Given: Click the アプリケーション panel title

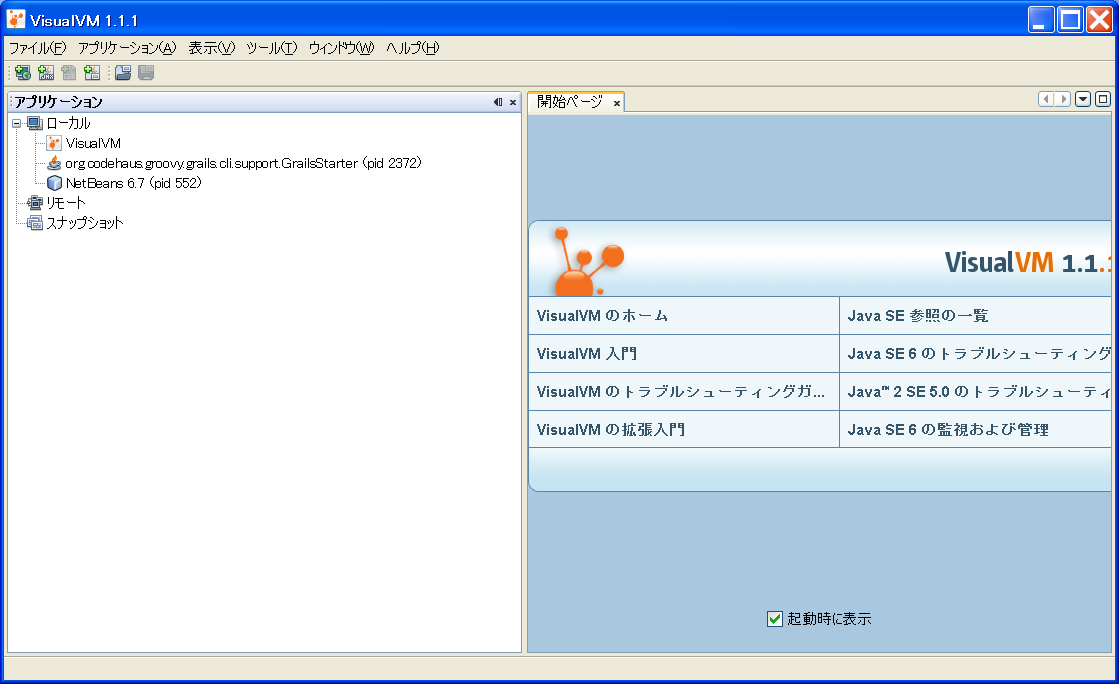Looking at the screenshot, I should point(59,102).
